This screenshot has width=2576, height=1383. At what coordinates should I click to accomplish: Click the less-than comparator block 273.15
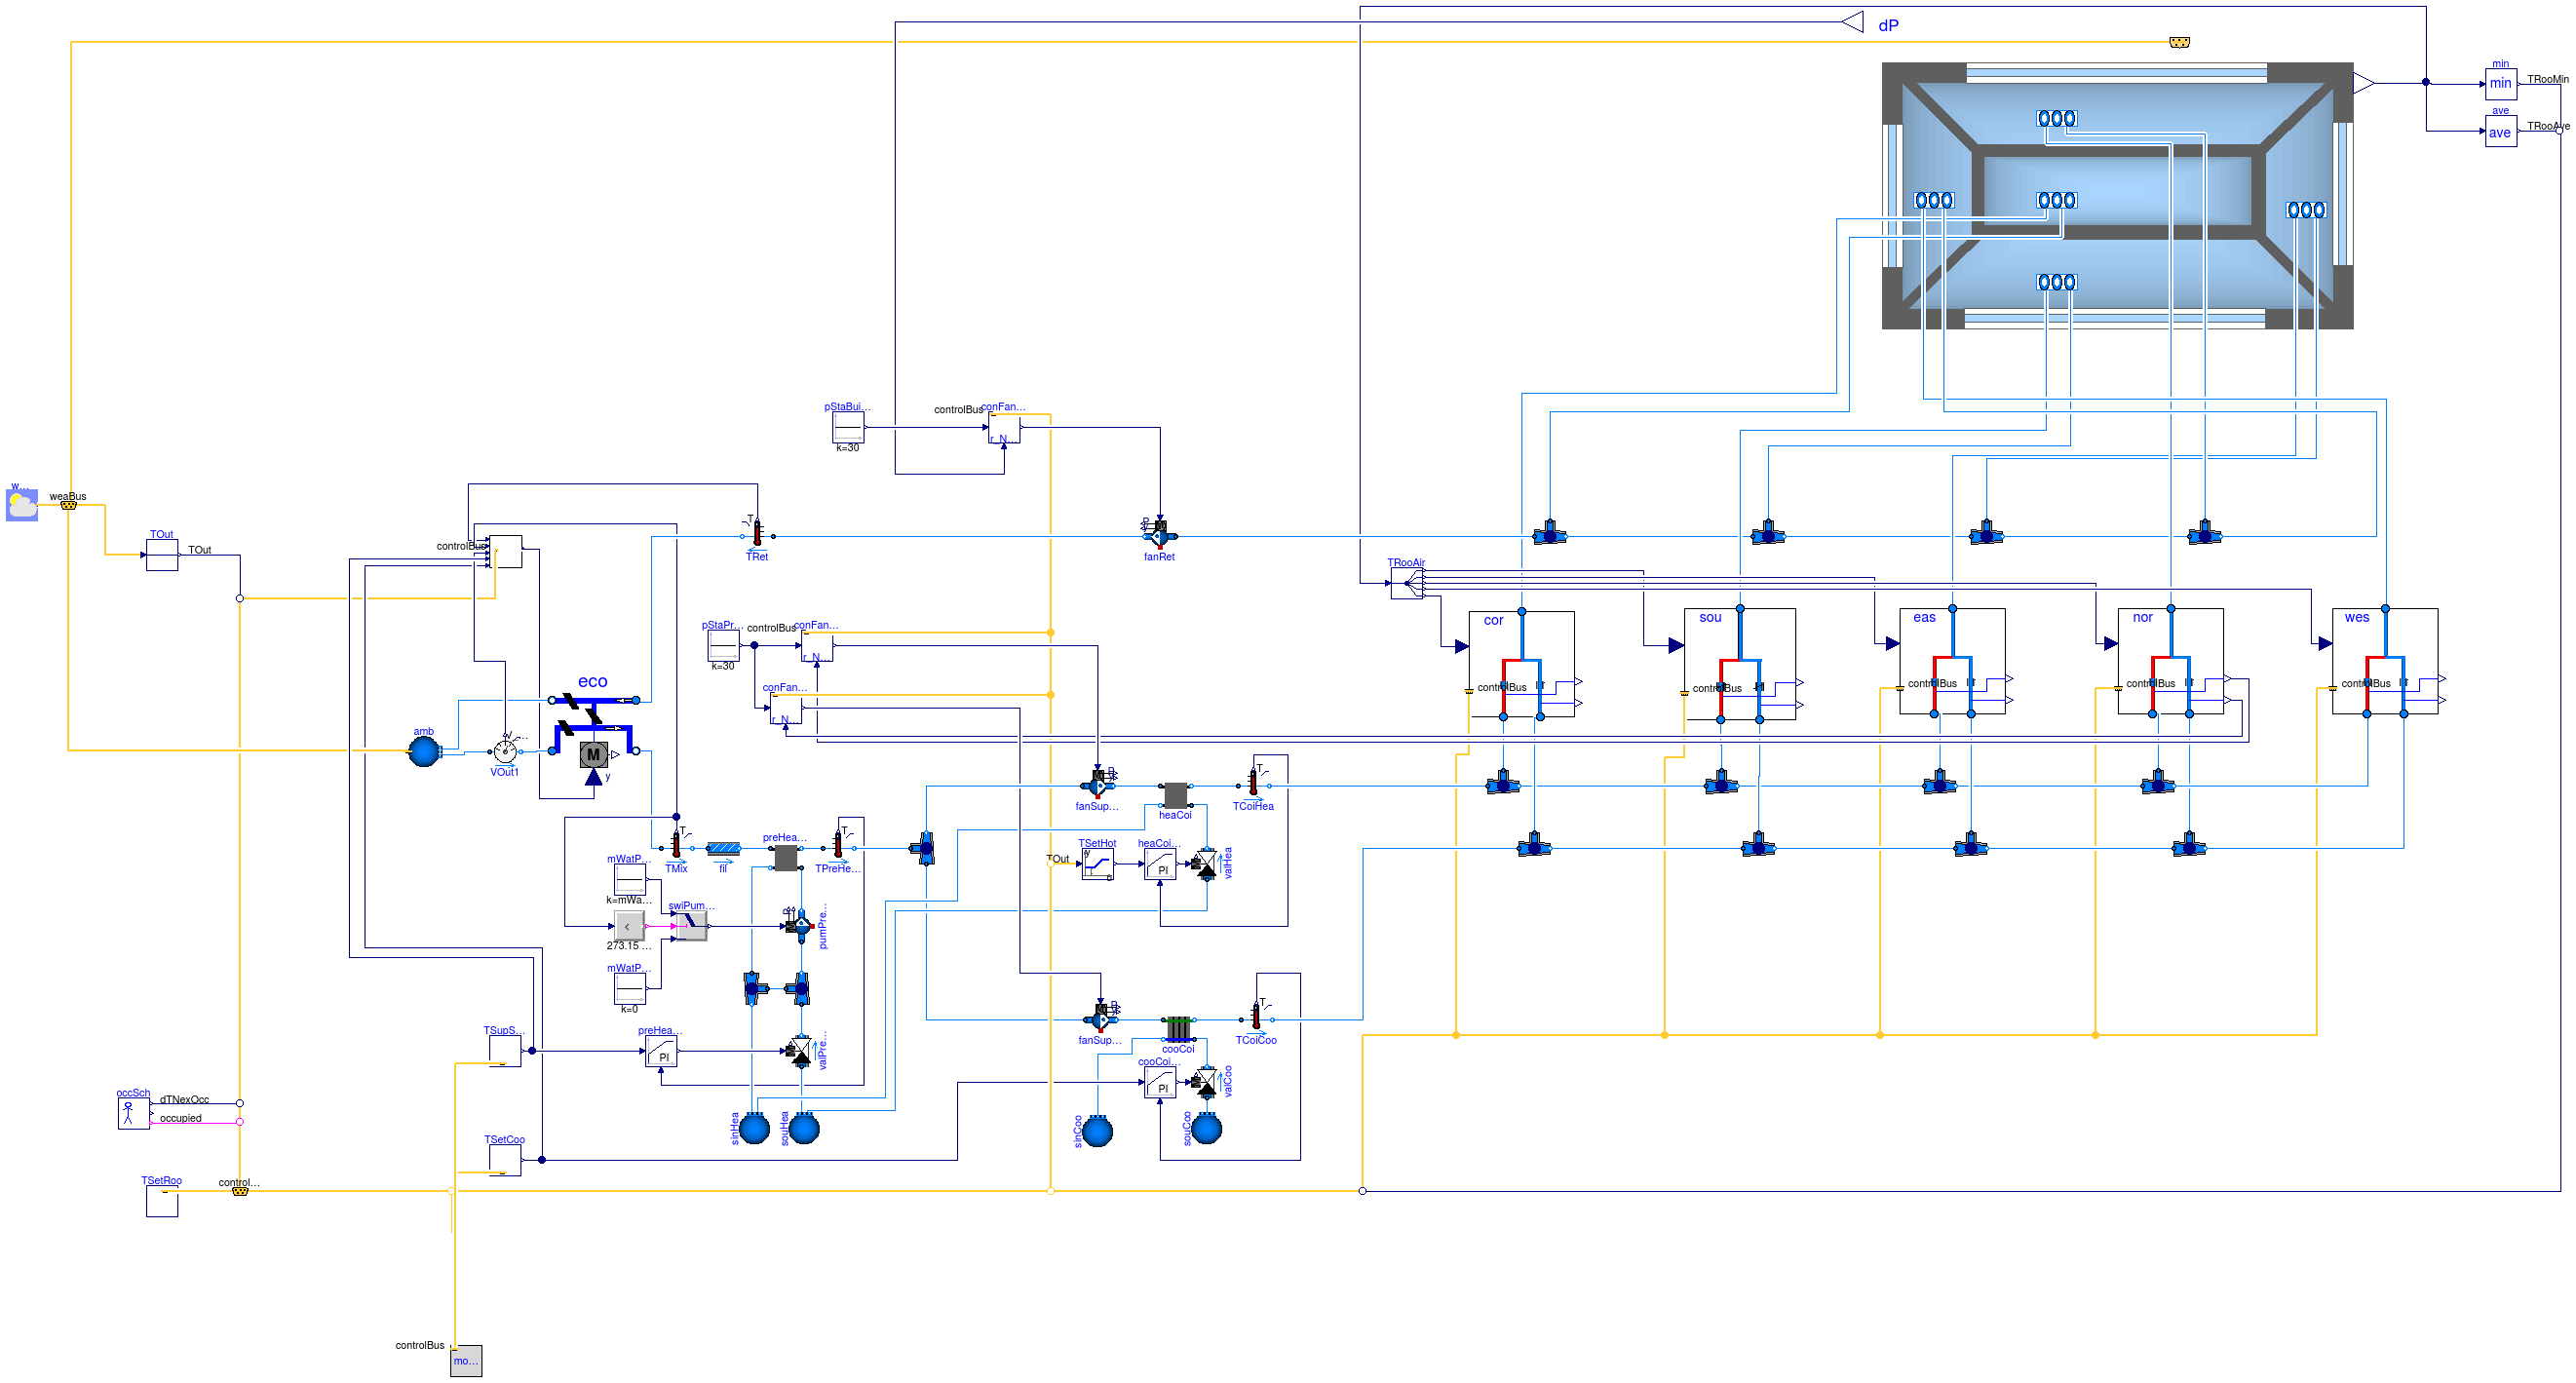(629, 926)
